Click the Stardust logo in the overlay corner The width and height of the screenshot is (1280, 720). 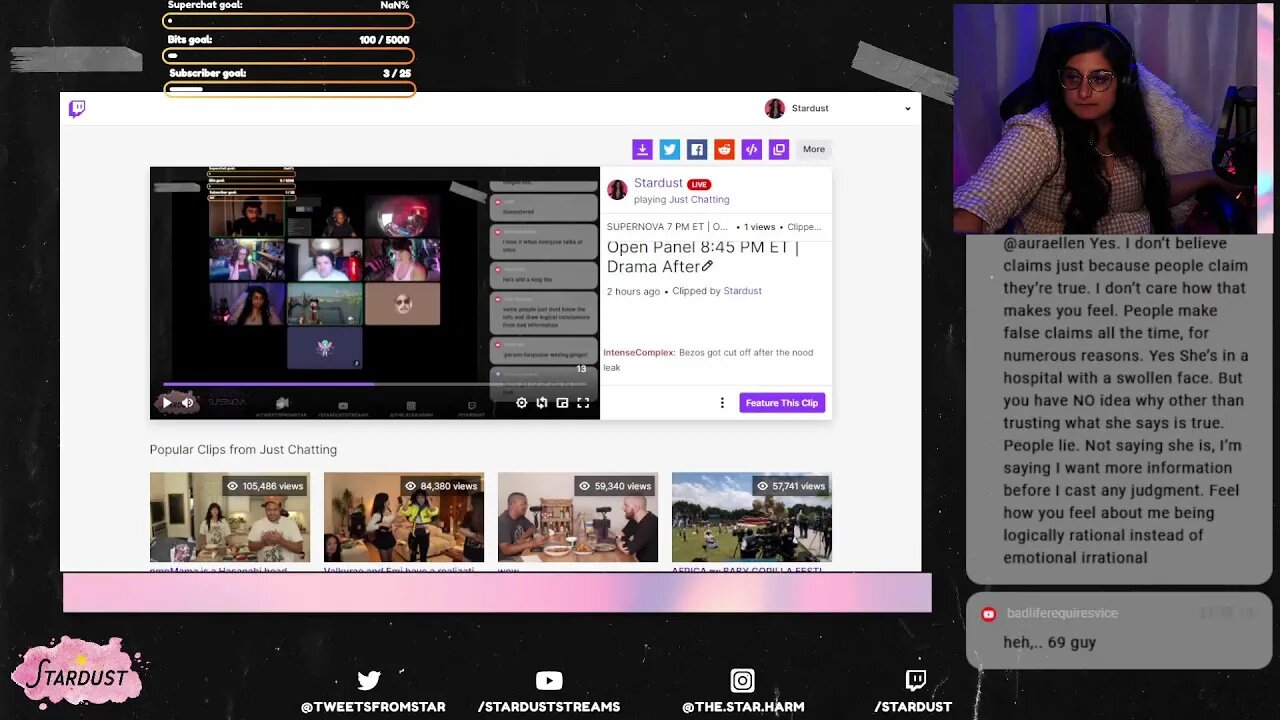76,676
